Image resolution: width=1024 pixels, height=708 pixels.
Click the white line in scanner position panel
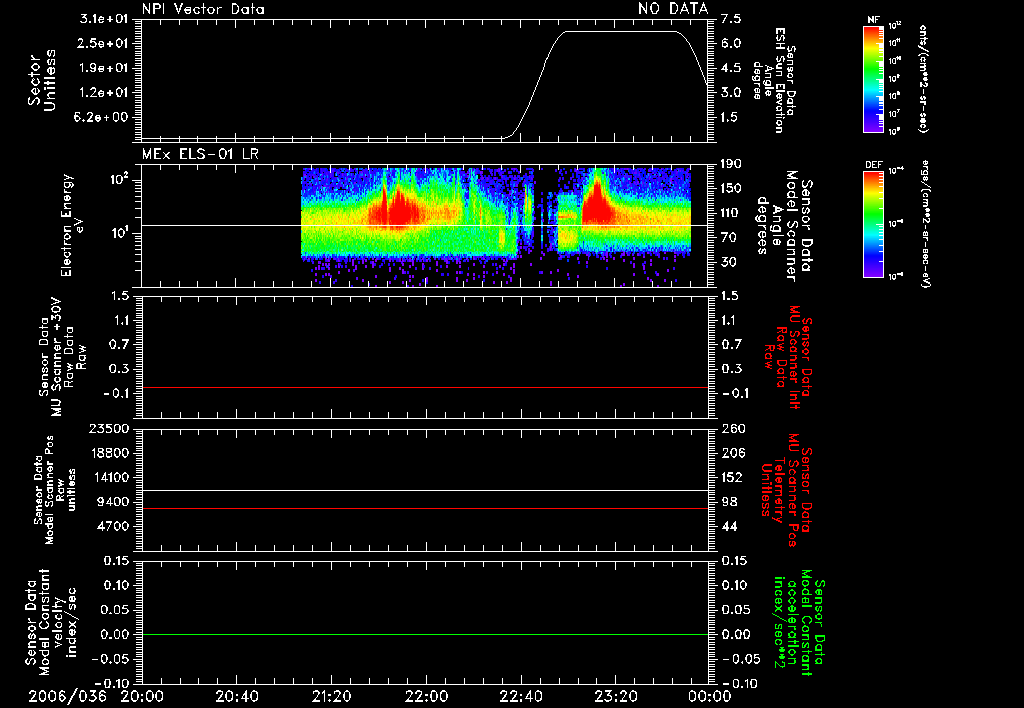coord(424,491)
